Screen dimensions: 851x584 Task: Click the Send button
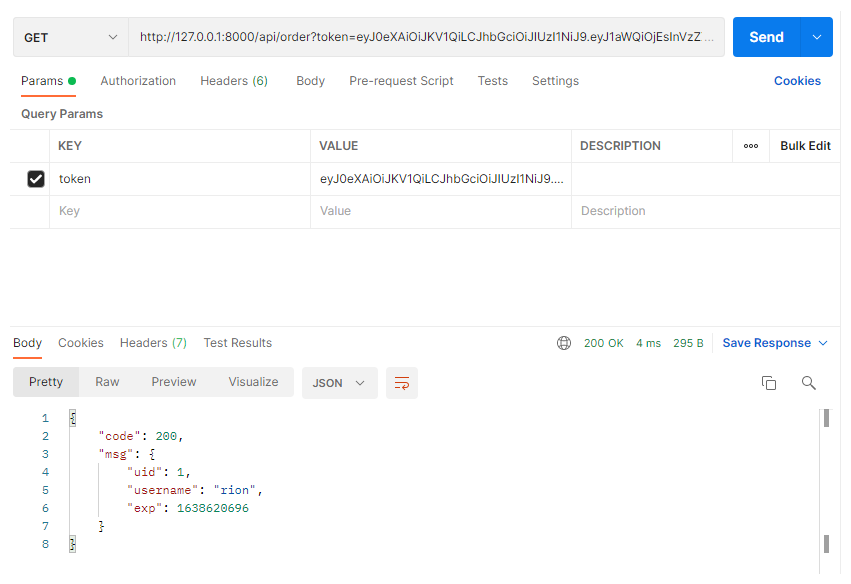coord(766,37)
